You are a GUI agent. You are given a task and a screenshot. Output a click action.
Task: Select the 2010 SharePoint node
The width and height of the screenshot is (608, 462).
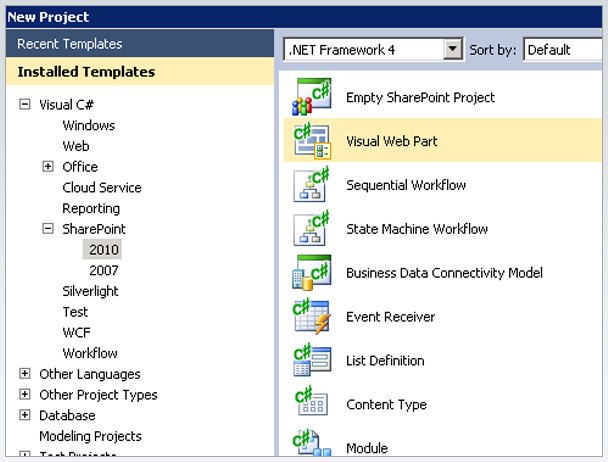[104, 249]
